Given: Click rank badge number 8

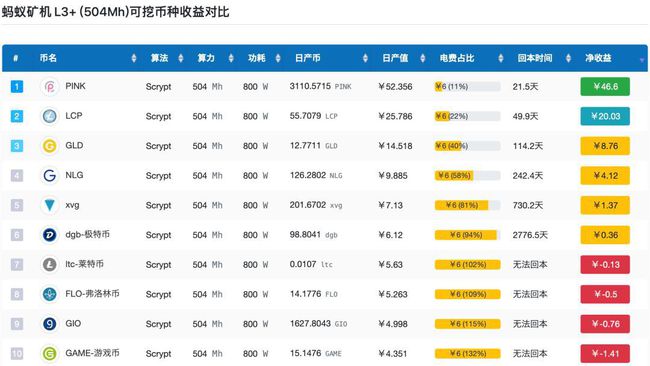Looking at the screenshot, I should pyautogui.click(x=17, y=294).
